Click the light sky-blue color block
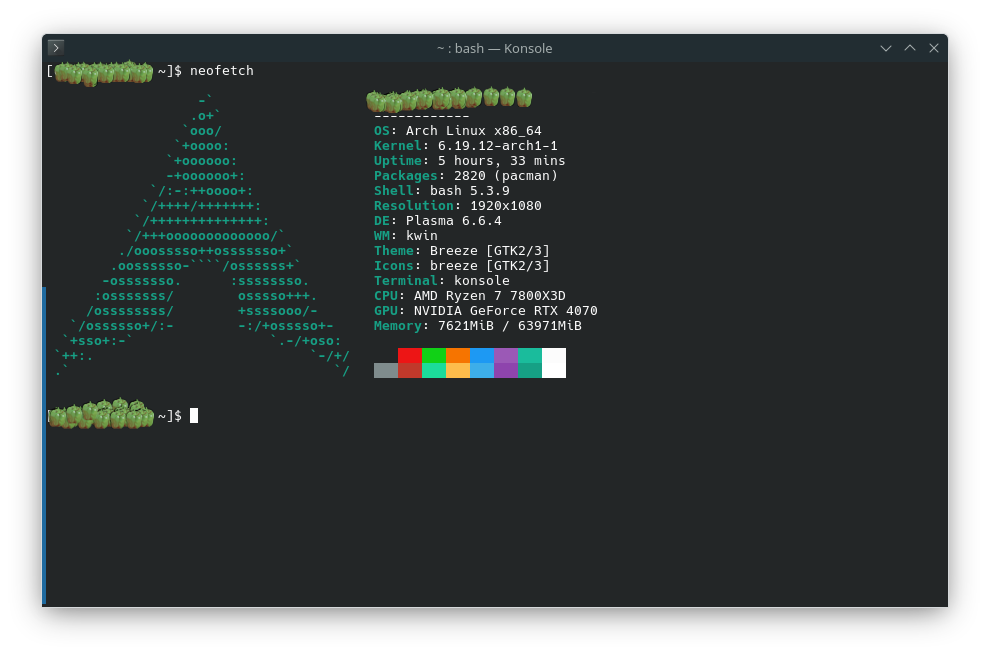Image resolution: width=990 pixels, height=657 pixels. (x=482, y=370)
